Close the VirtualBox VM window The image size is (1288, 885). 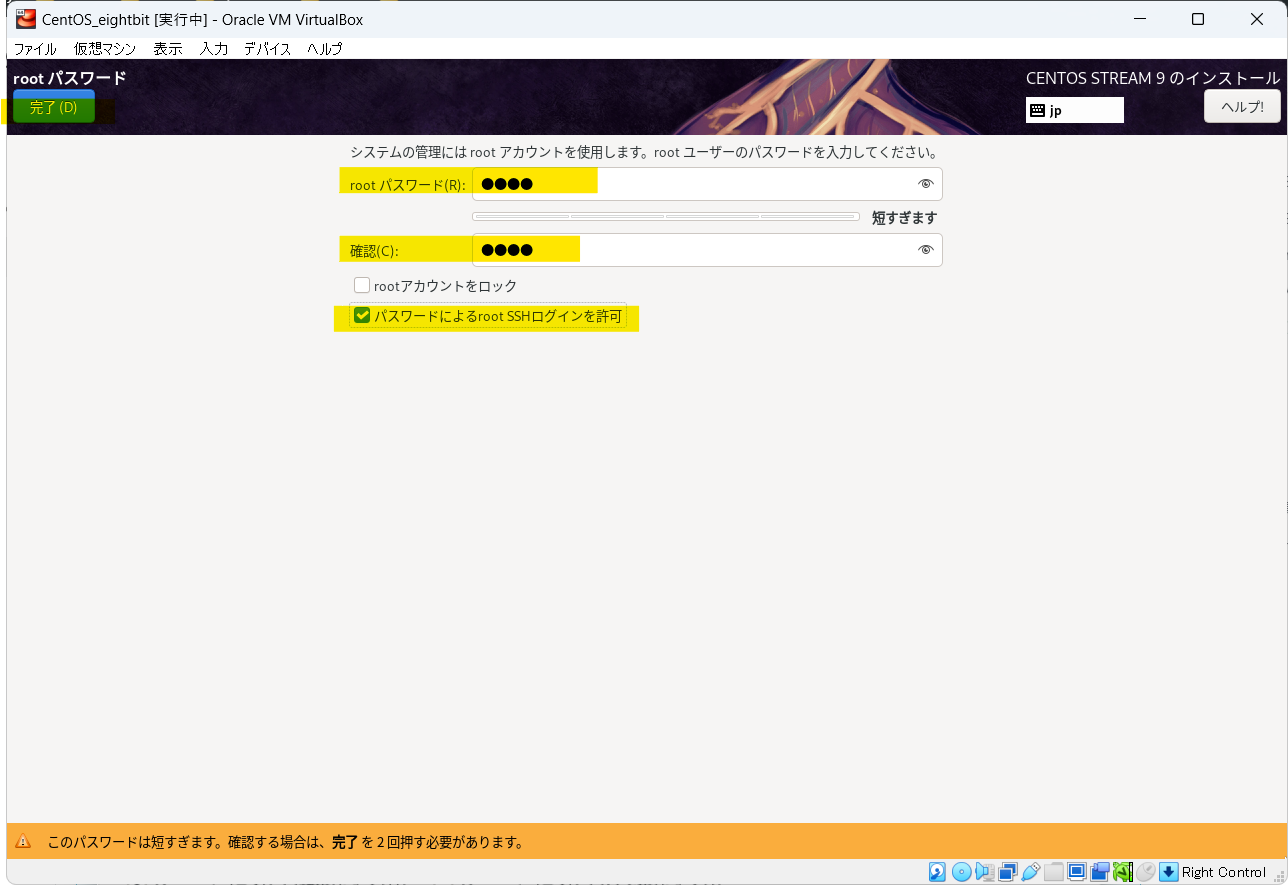pos(1257,19)
